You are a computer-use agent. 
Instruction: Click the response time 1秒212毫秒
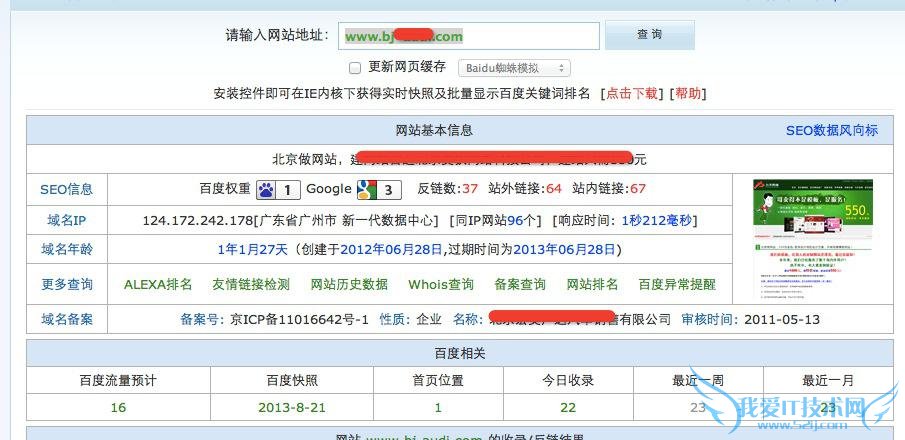(x=656, y=221)
